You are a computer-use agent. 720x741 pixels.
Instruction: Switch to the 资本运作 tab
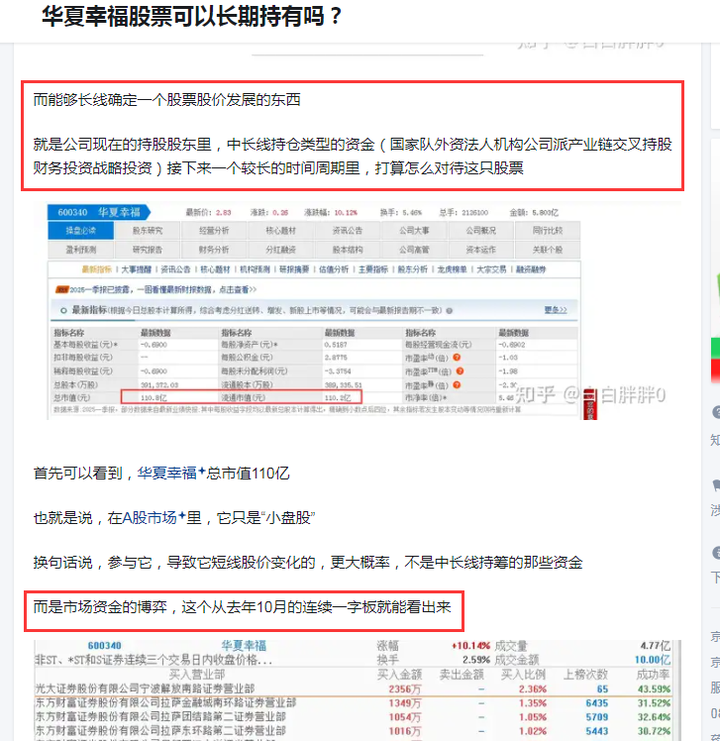click(x=480, y=250)
